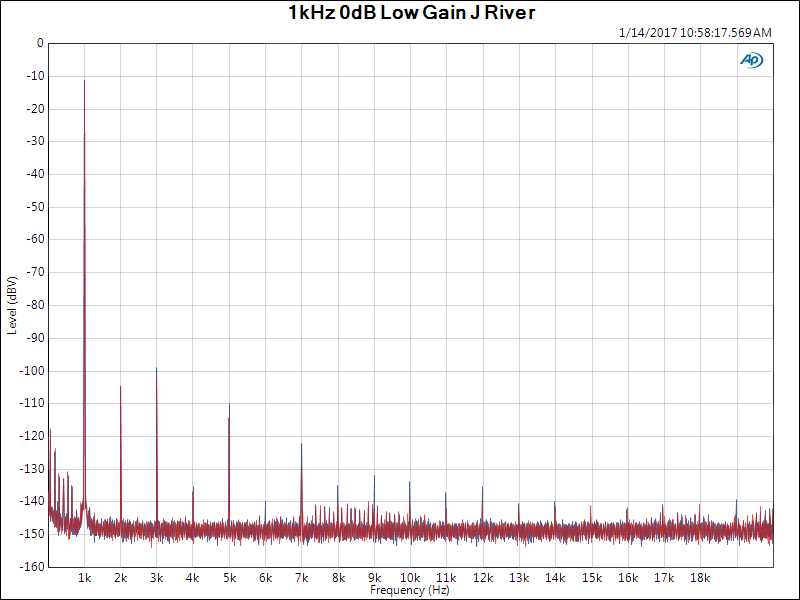Select the "10k" frequency axis label
800x600 pixels.
pyautogui.click(x=410, y=578)
